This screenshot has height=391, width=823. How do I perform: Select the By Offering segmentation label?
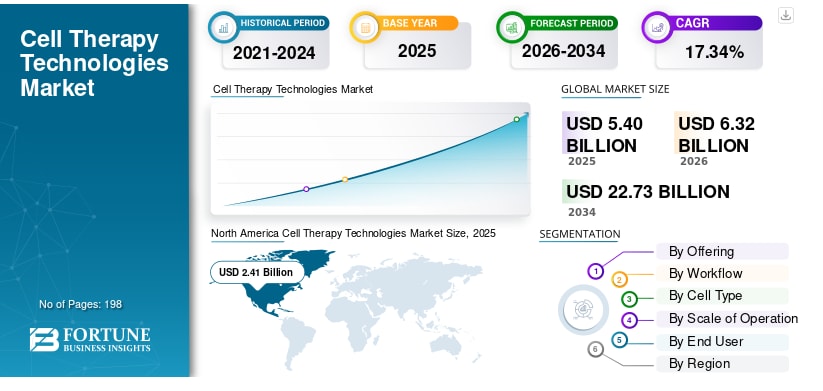pyautogui.click(x=701, y=251)
